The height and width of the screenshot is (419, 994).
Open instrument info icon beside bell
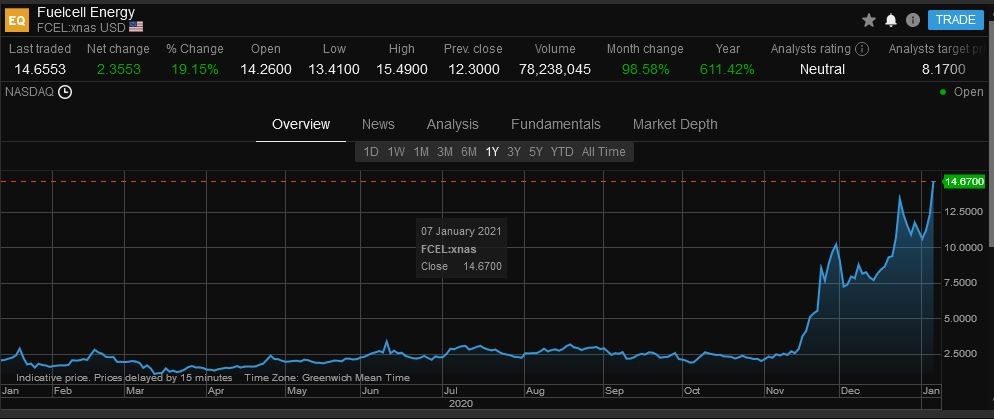tap(913, 20)
